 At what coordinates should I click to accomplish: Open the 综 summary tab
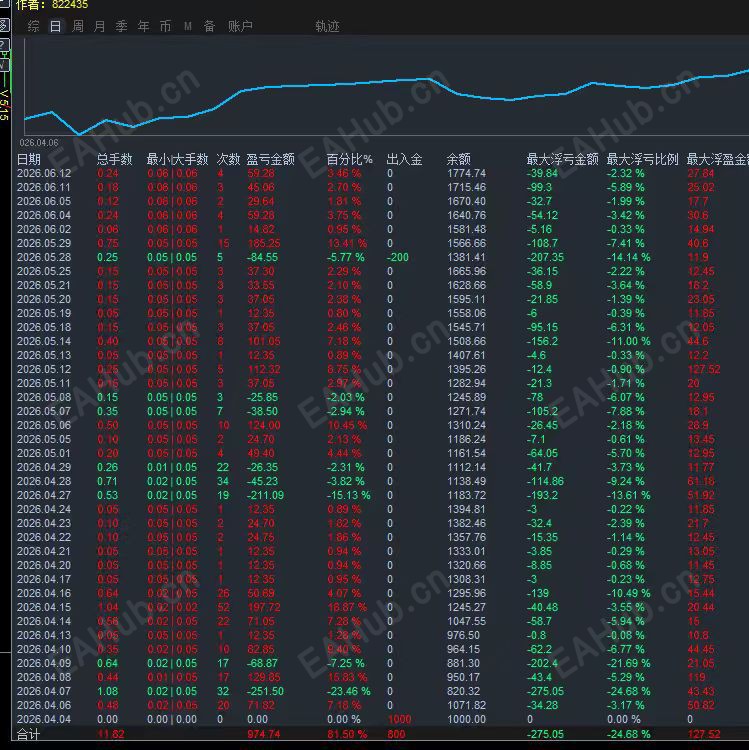[x=33, y=26]
